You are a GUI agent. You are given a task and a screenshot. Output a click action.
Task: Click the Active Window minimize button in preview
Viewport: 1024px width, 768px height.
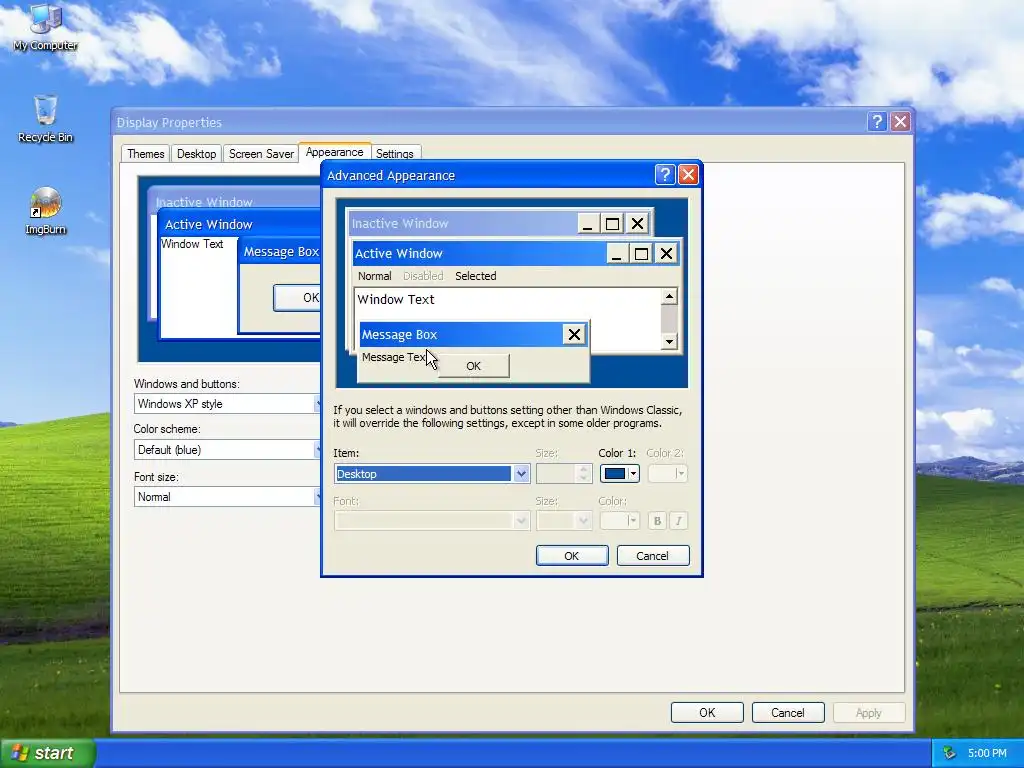(616, 253)
